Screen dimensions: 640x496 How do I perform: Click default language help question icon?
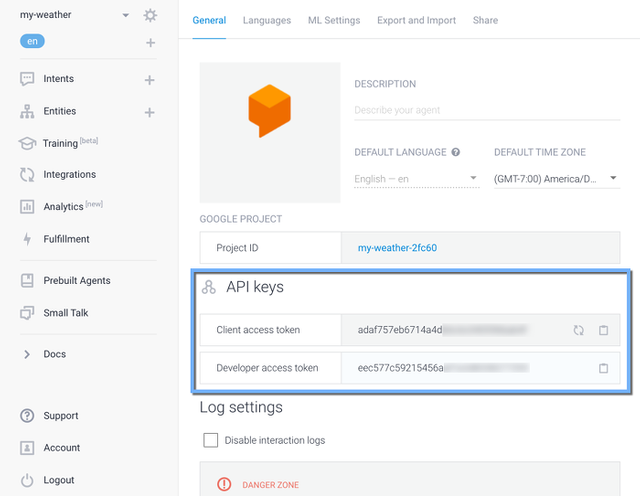[456, 152]
